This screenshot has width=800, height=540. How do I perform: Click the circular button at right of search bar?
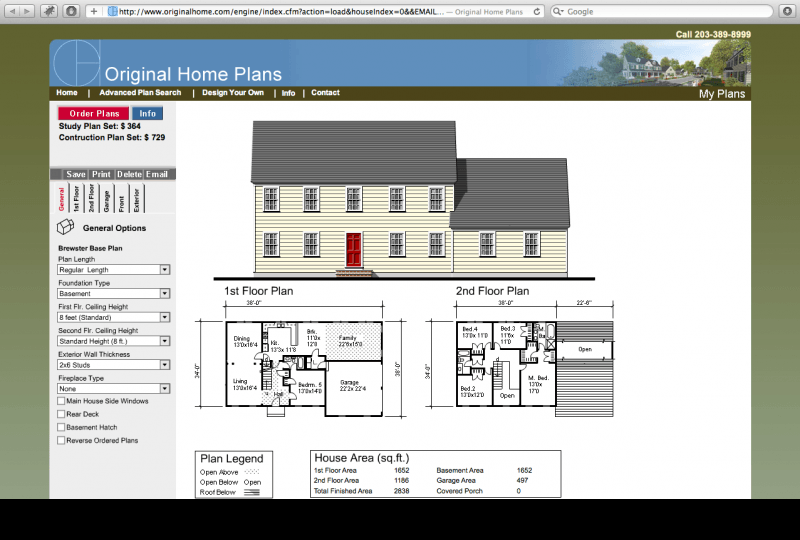pos(787,11)
